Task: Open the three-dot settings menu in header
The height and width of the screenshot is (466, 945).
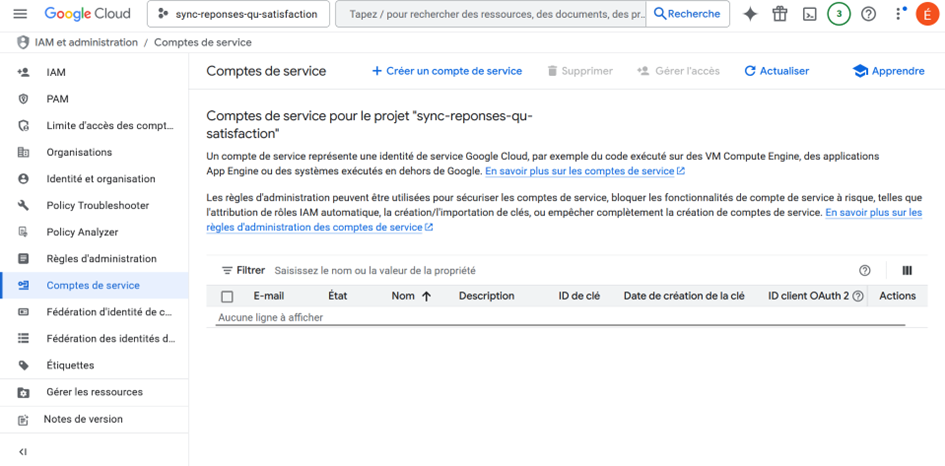Action: pos(900,13)
